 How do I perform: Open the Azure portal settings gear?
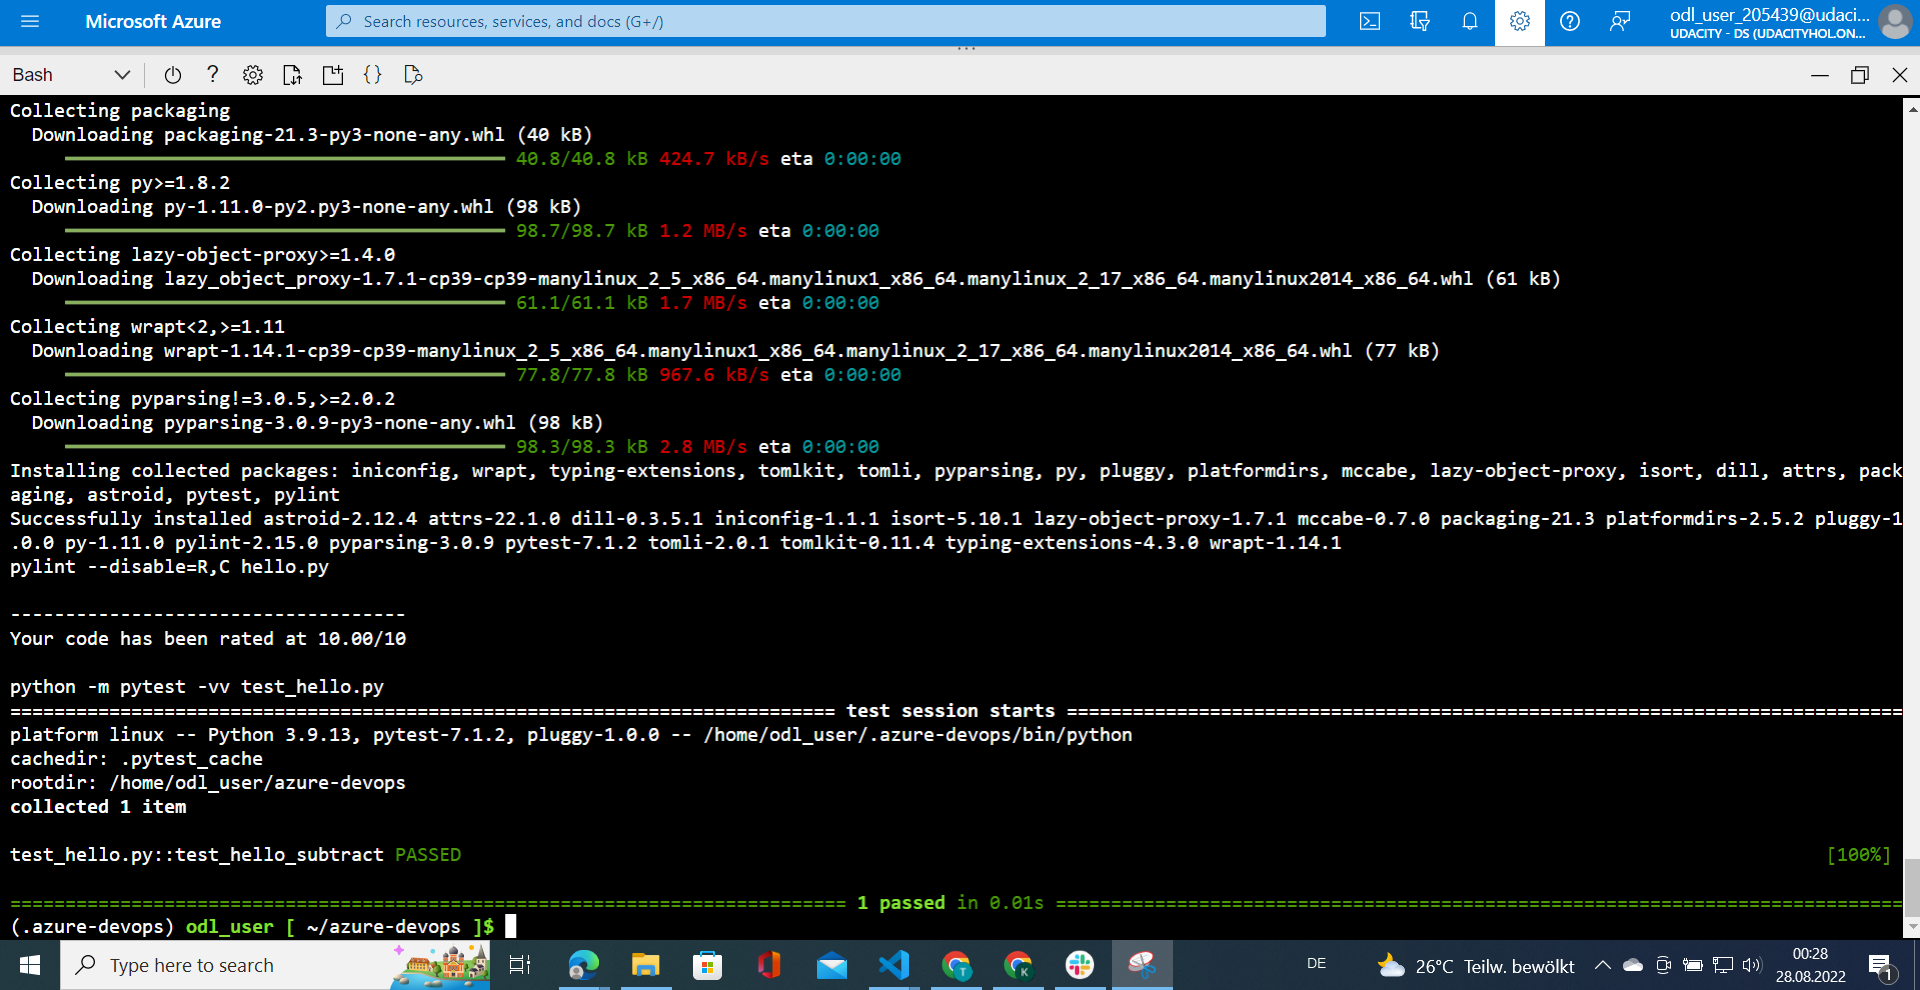pos(1519,21)
